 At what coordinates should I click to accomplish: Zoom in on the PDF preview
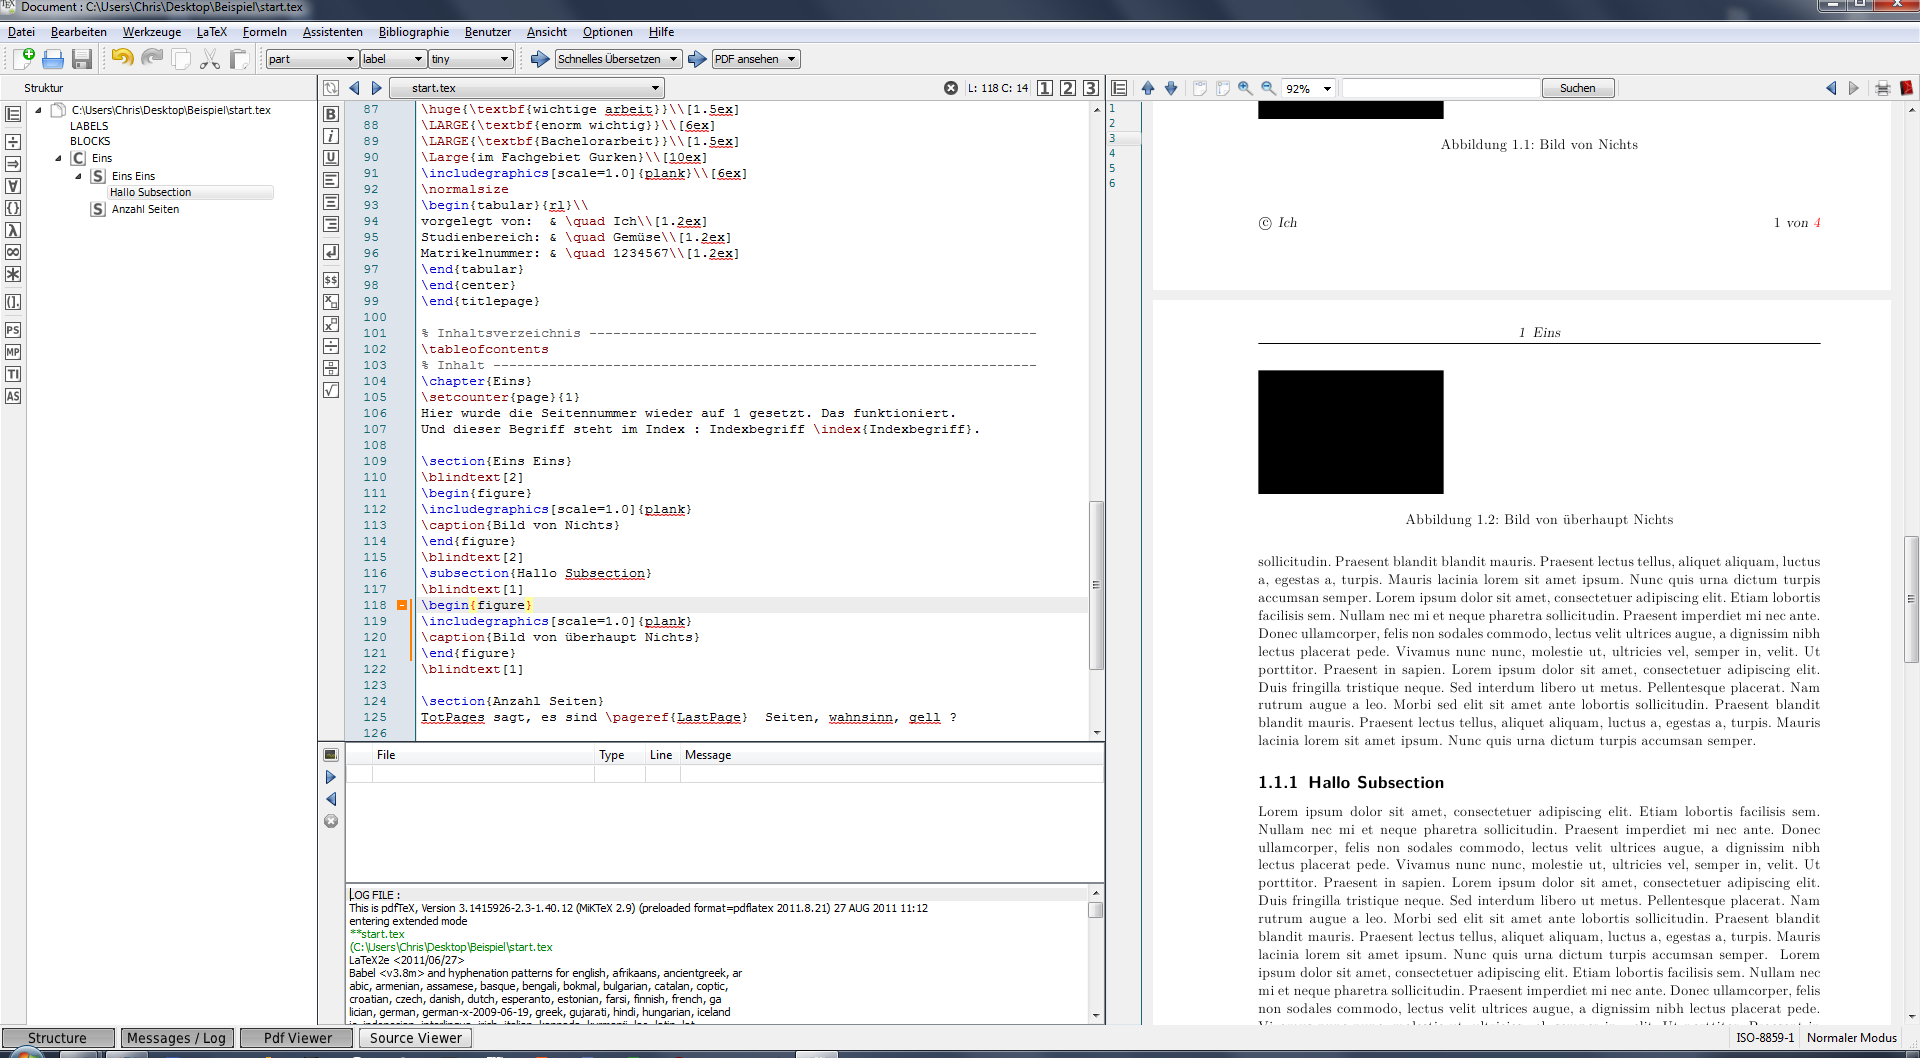click(1245, 88)
